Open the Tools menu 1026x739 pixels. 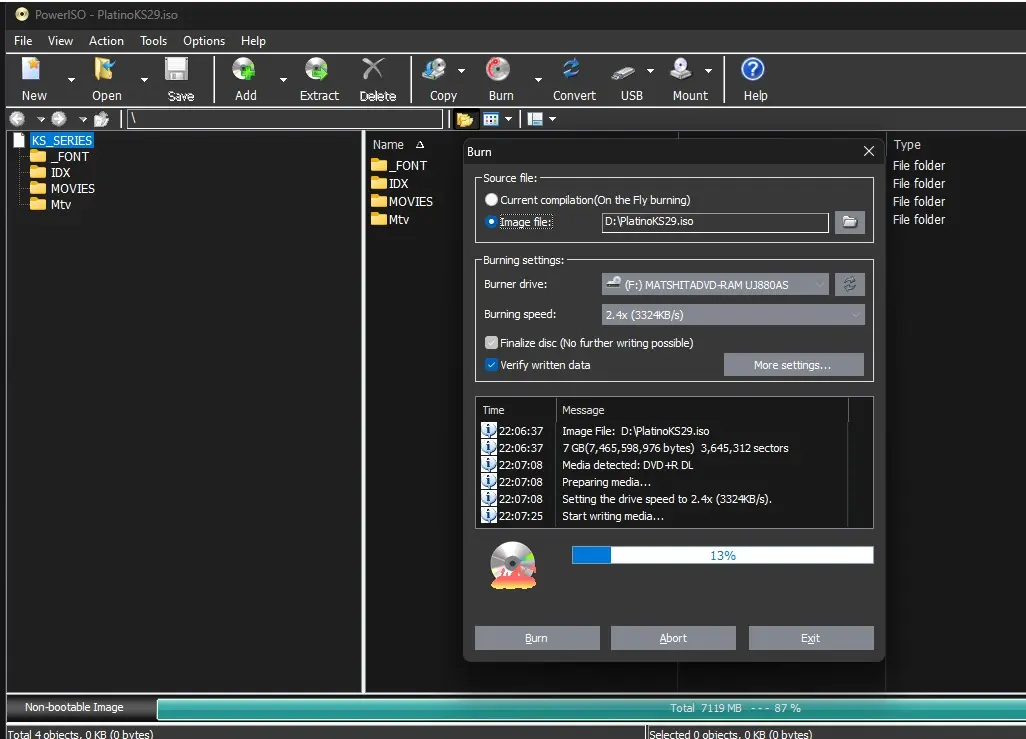[153, 41]
